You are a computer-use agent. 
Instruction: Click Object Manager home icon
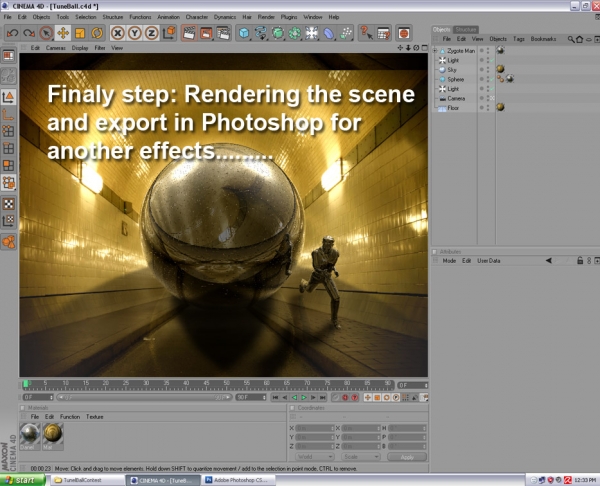click(579, 39)
